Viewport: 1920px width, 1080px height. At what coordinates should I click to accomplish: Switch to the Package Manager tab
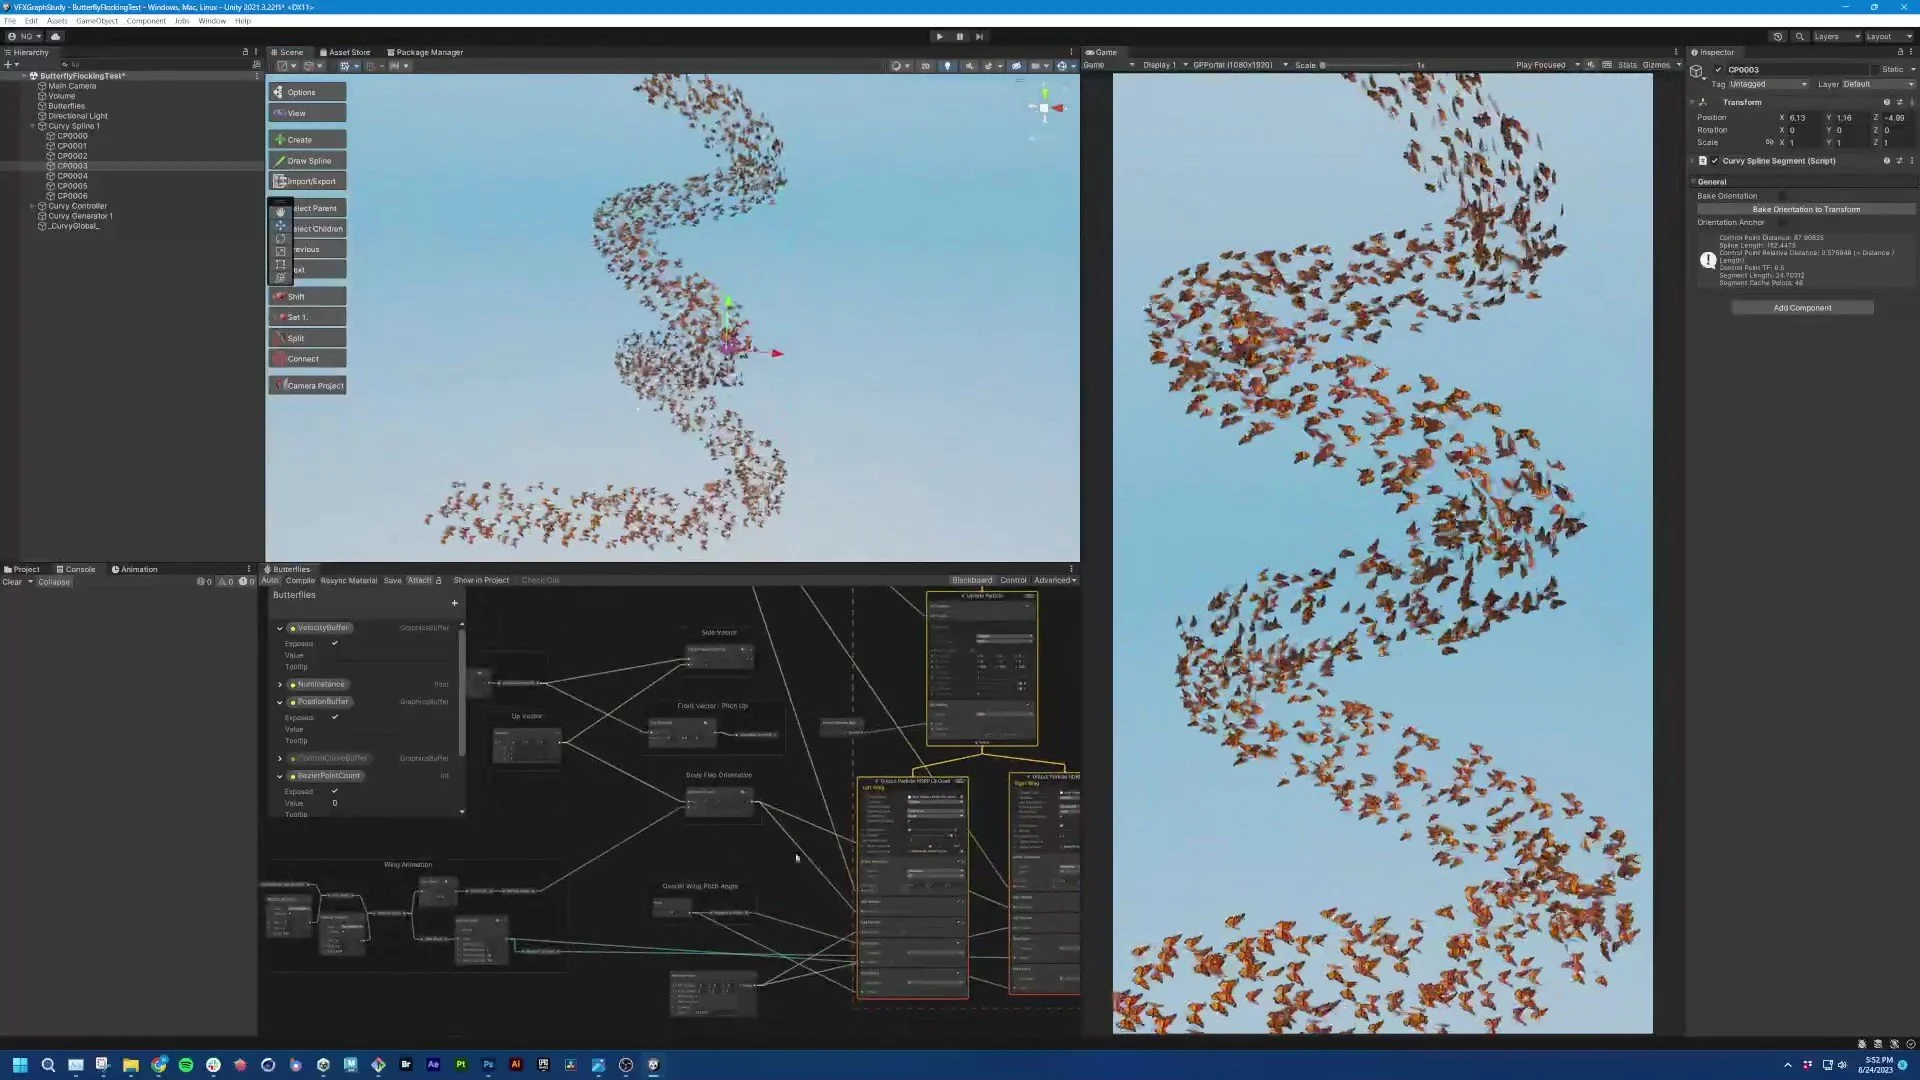425,52
